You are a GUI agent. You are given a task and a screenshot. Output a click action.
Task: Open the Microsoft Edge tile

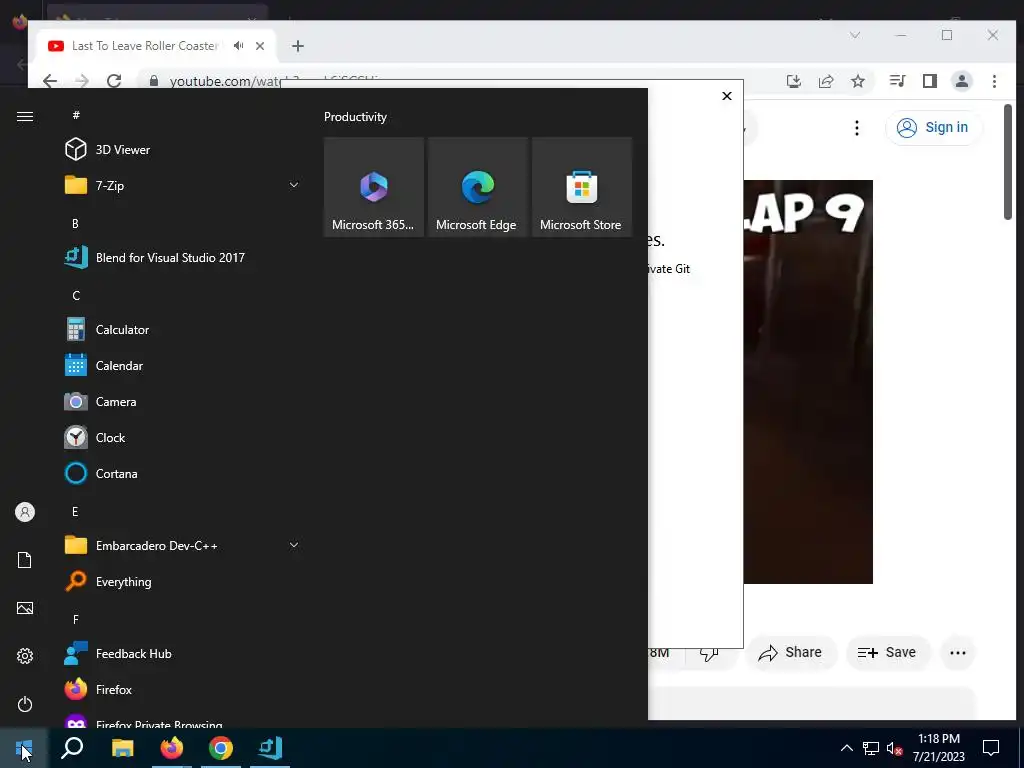coord(477,187)
